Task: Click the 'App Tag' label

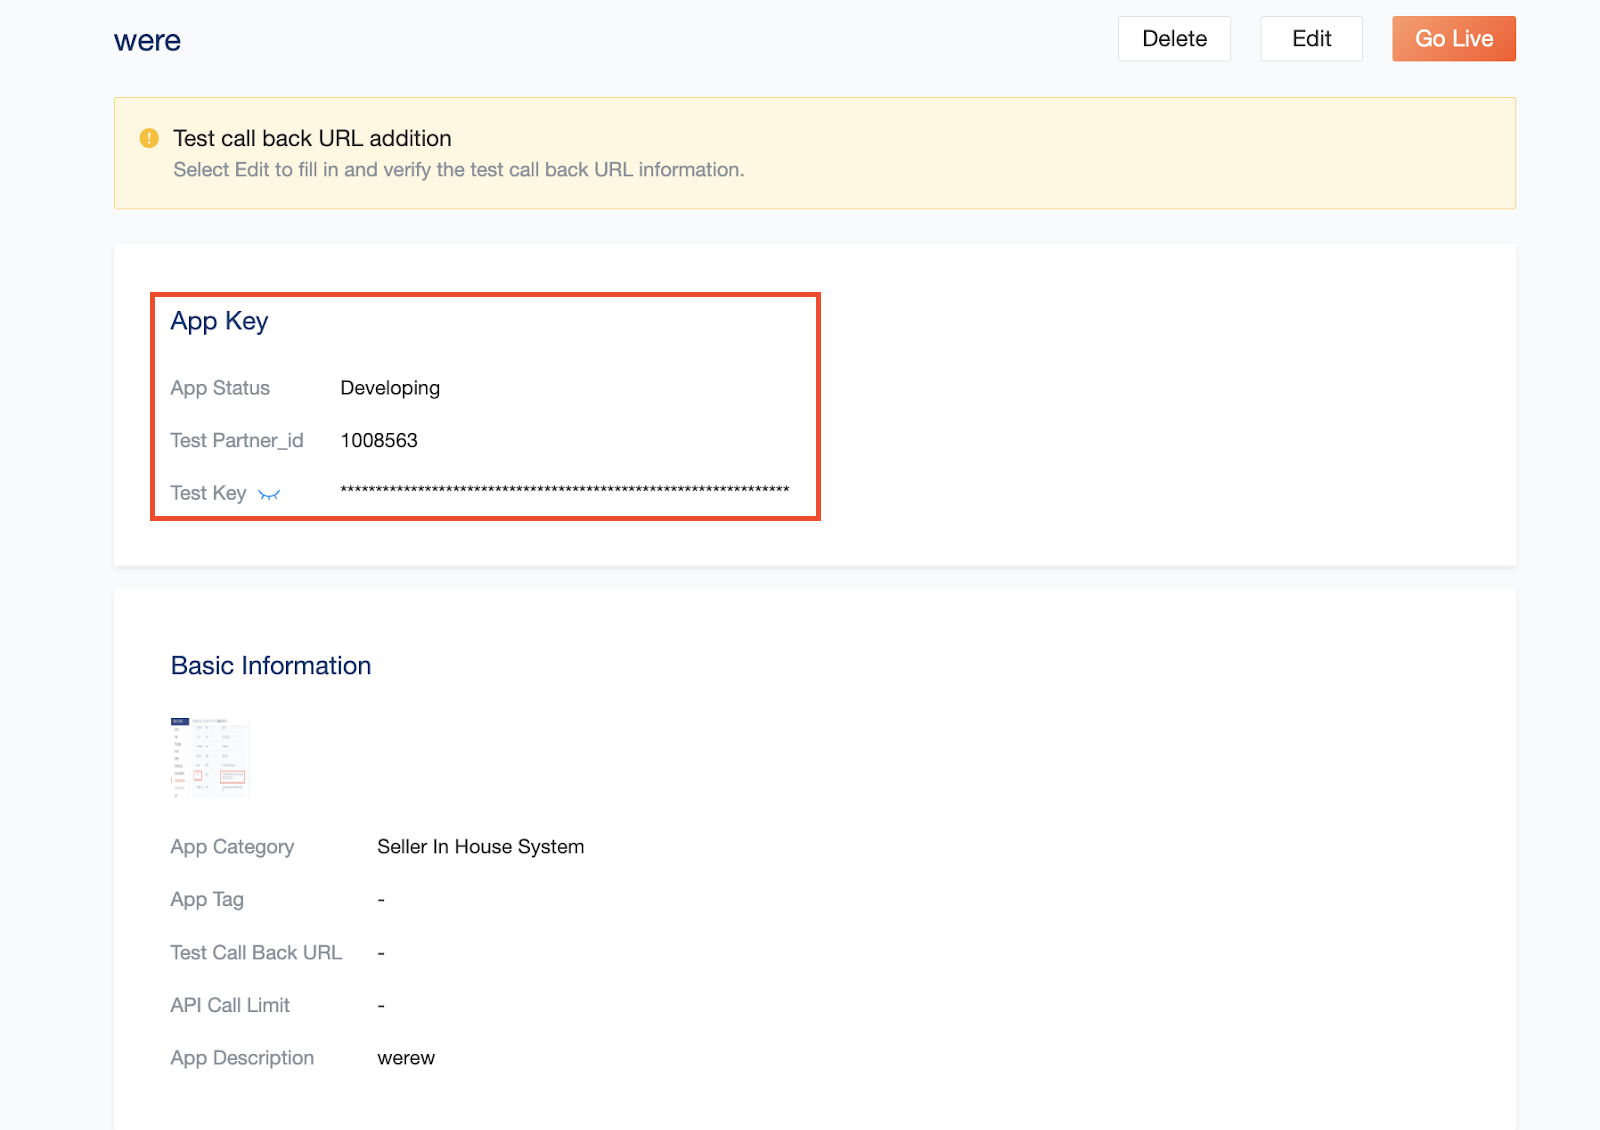Action: [x=207, y=900]
